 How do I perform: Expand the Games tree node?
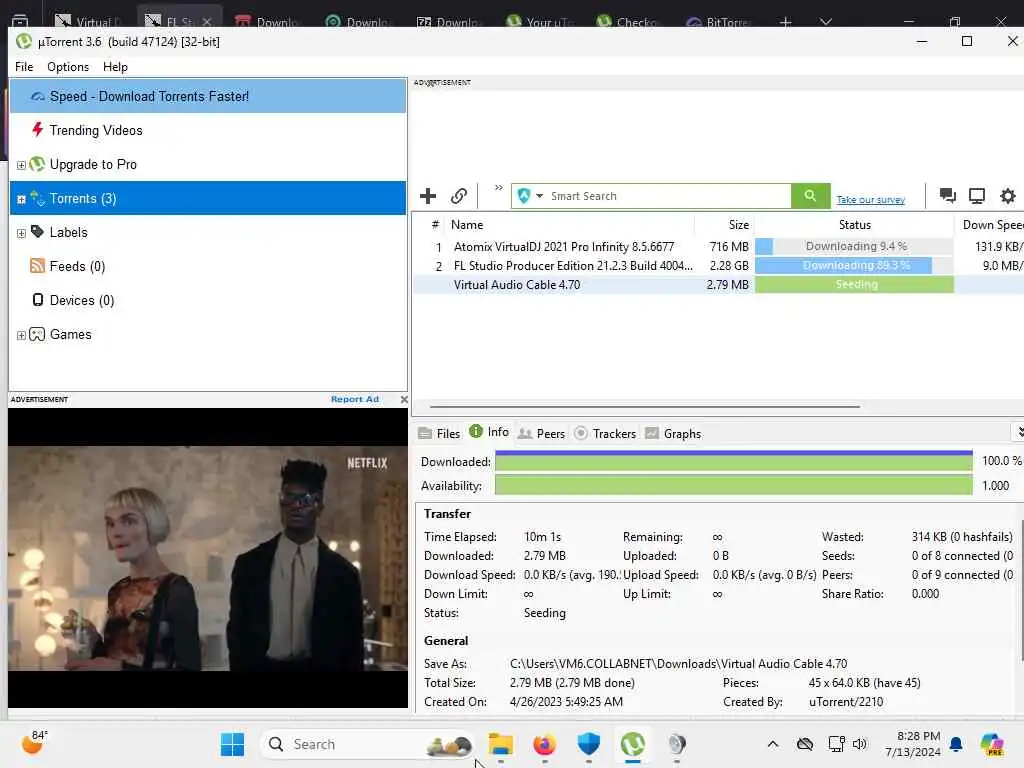(21, 335)
